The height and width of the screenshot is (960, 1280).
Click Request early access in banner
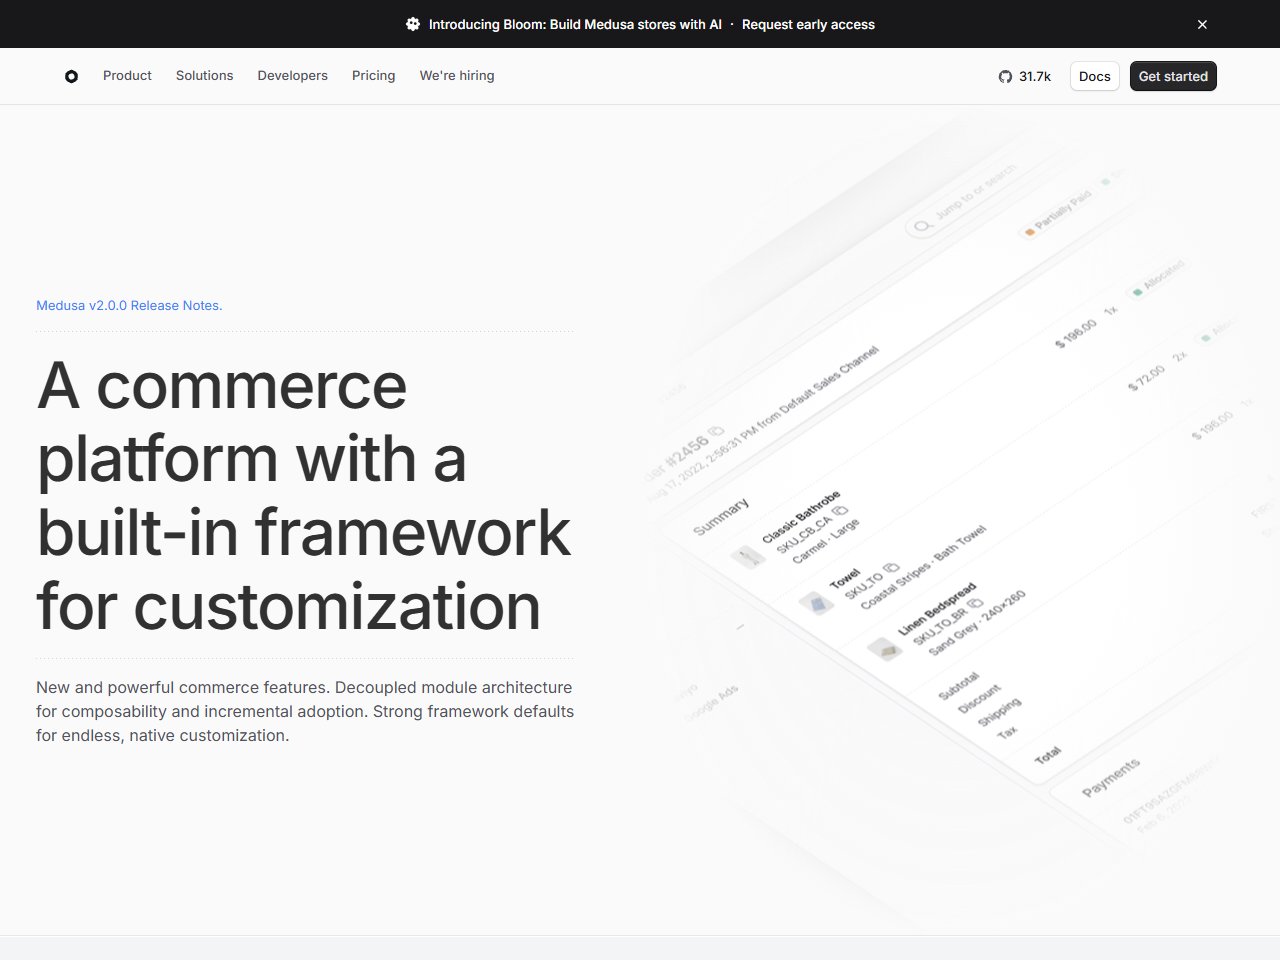click(808, 24)
